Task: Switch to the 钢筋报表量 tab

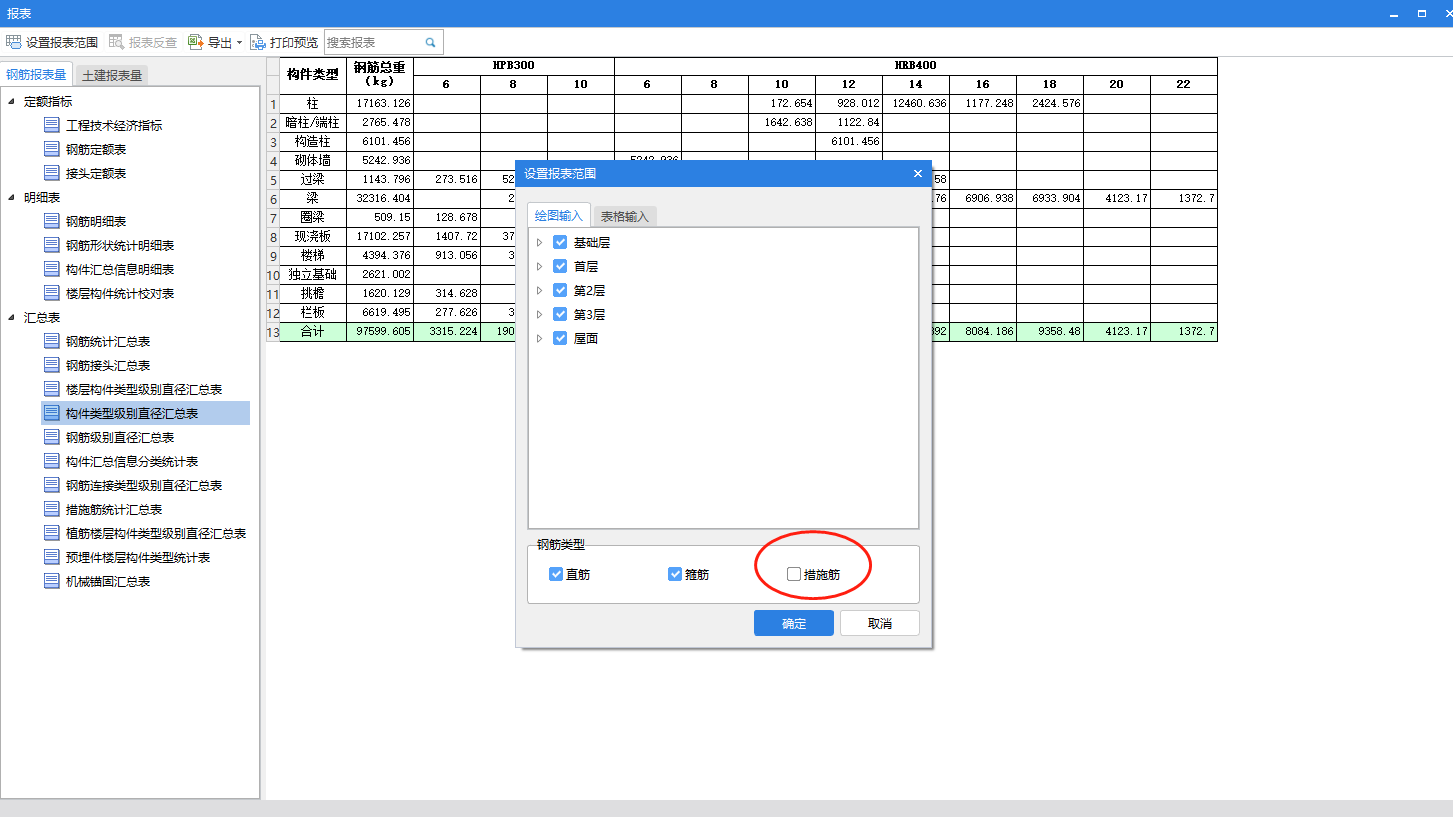Action: pos(37,74)
